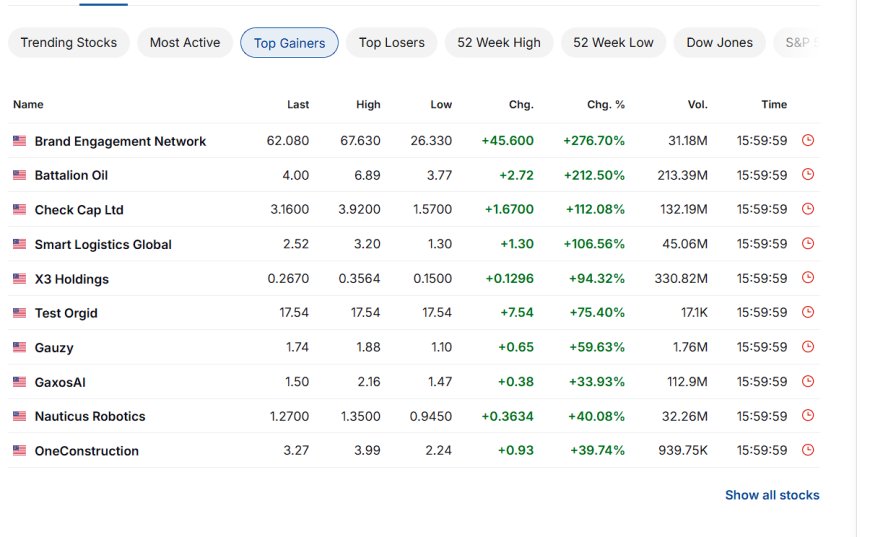Click the US flag beside Battalion Oil
The image size is (870, 537).
(x=19, y=175)
